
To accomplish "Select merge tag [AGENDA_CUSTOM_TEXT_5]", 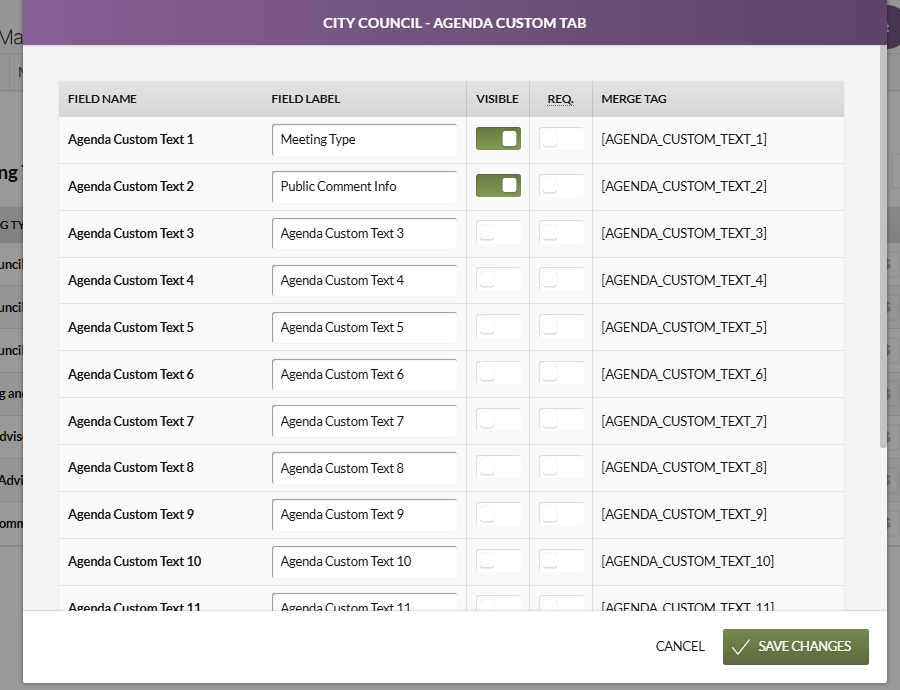I will click(684, 327).
